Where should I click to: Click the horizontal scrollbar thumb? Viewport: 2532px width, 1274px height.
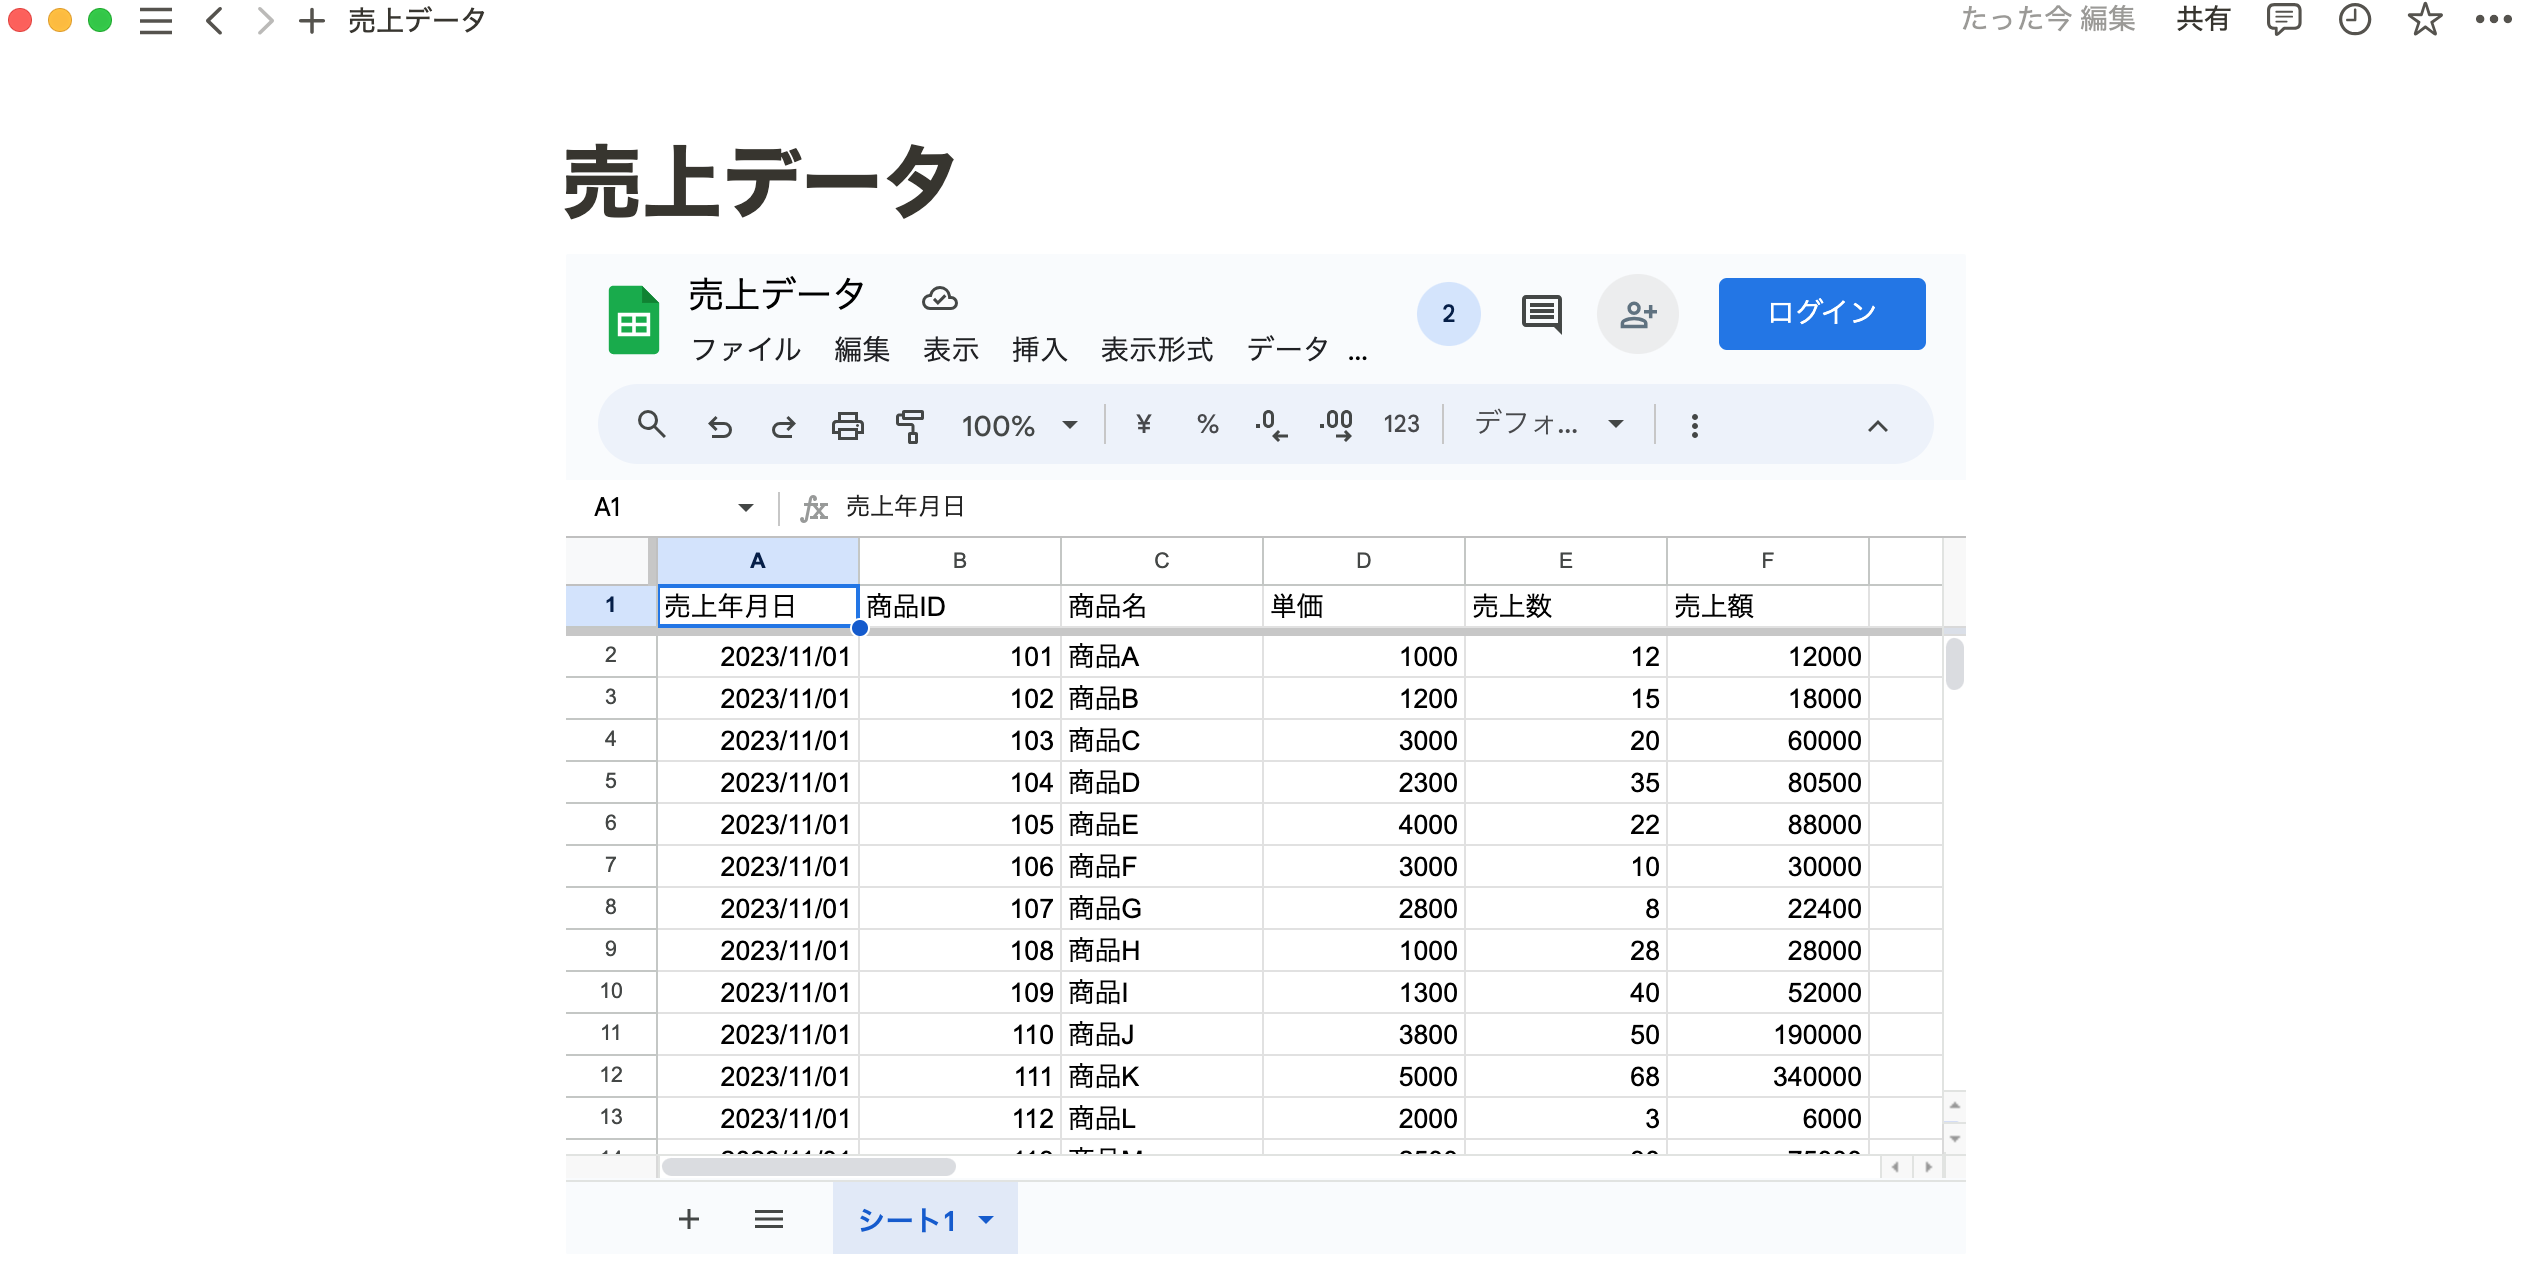[808, 1167]
